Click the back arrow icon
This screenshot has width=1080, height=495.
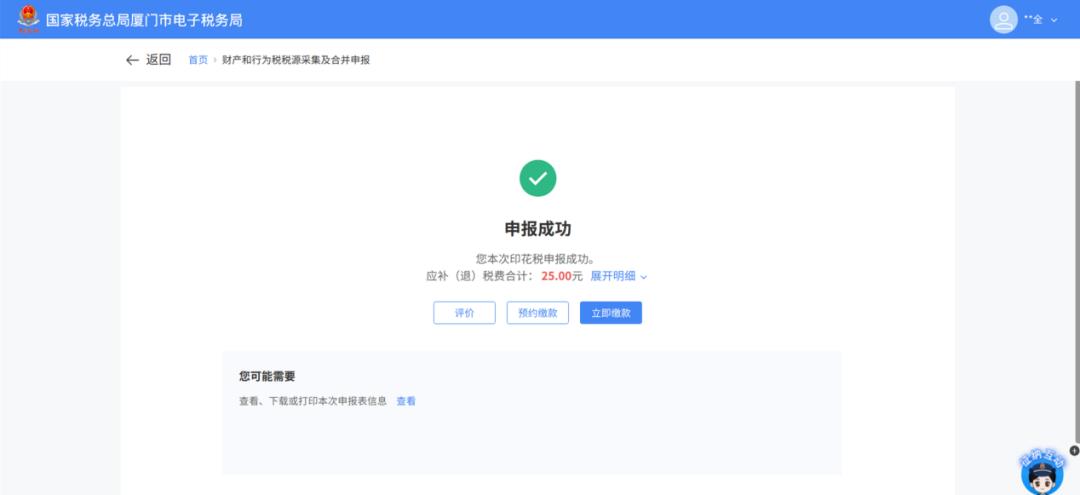click(132, 60)
